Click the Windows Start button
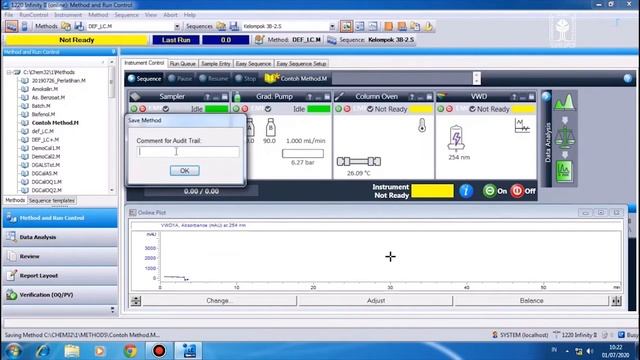 pyautogui.click(x=13, y=351)
